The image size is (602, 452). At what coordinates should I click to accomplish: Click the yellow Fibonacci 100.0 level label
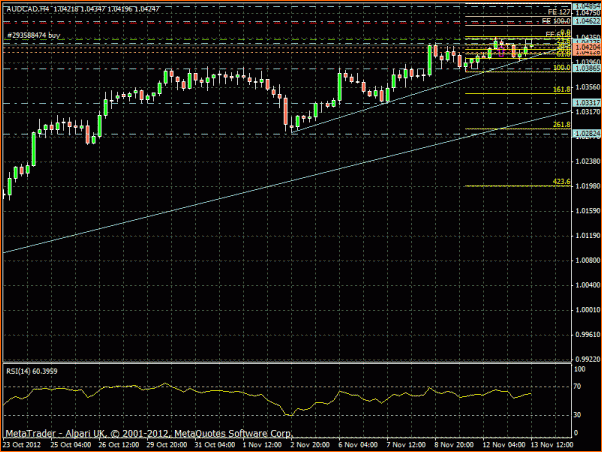tap(562, 68)
